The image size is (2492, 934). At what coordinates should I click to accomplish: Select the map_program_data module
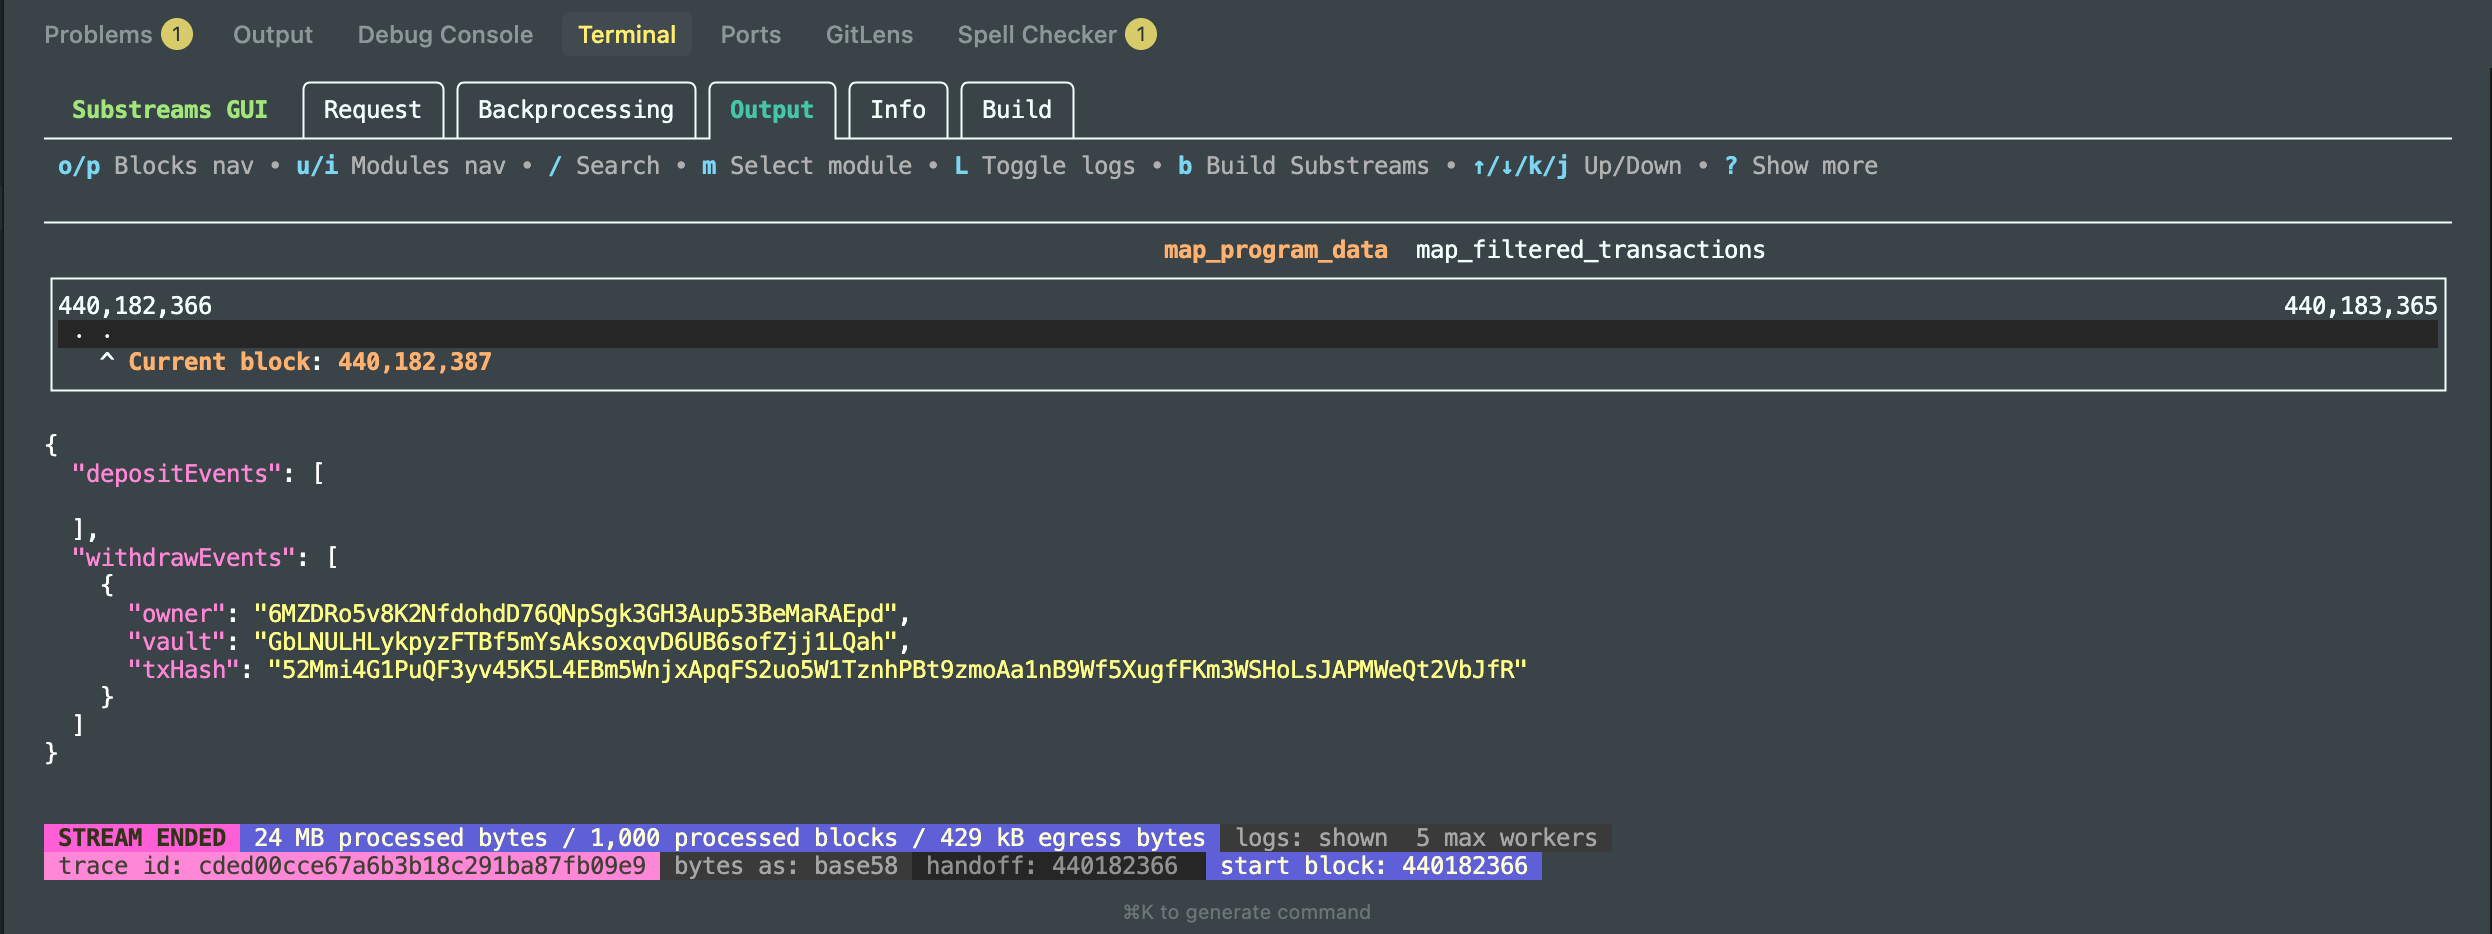coord(1275,250)
